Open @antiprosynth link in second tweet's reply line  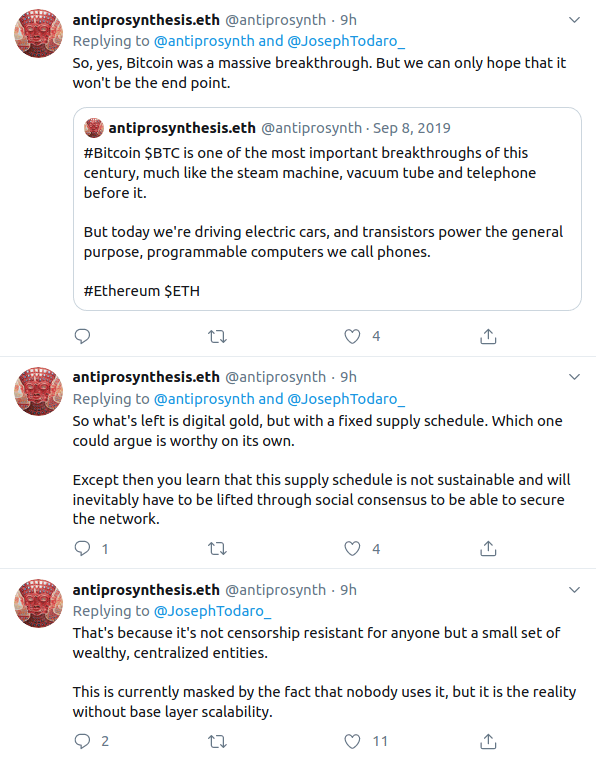204,399
